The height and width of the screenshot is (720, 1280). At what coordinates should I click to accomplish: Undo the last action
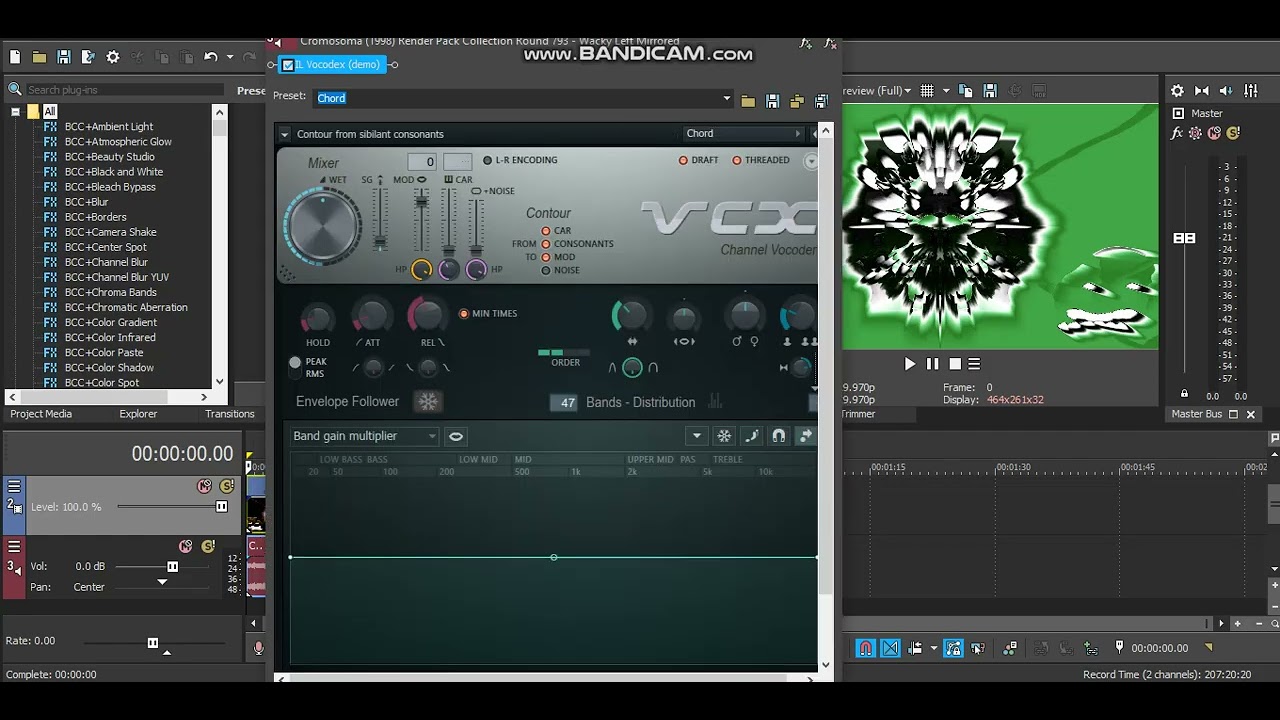[x=210, y=57]
